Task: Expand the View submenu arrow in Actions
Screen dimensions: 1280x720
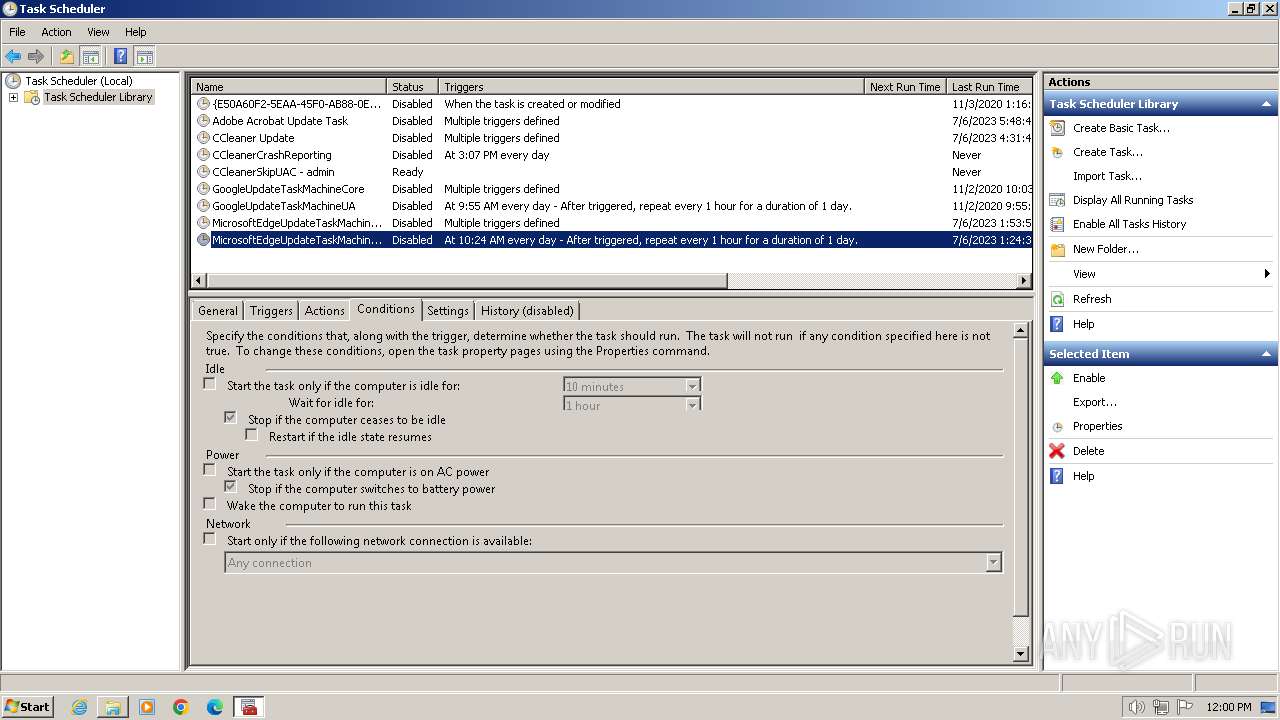Action: point(1266,274)
